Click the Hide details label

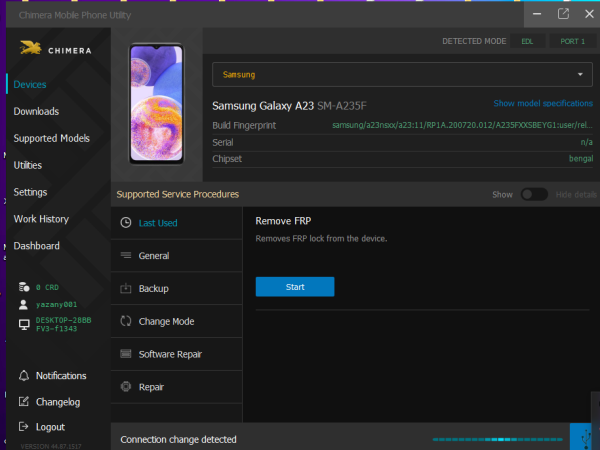576,194
